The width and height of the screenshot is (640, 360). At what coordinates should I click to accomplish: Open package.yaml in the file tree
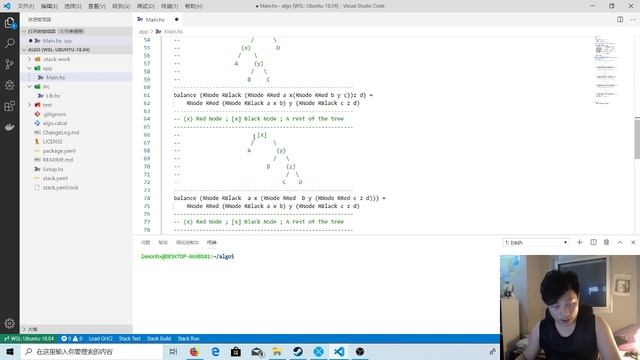coord(59,151)
